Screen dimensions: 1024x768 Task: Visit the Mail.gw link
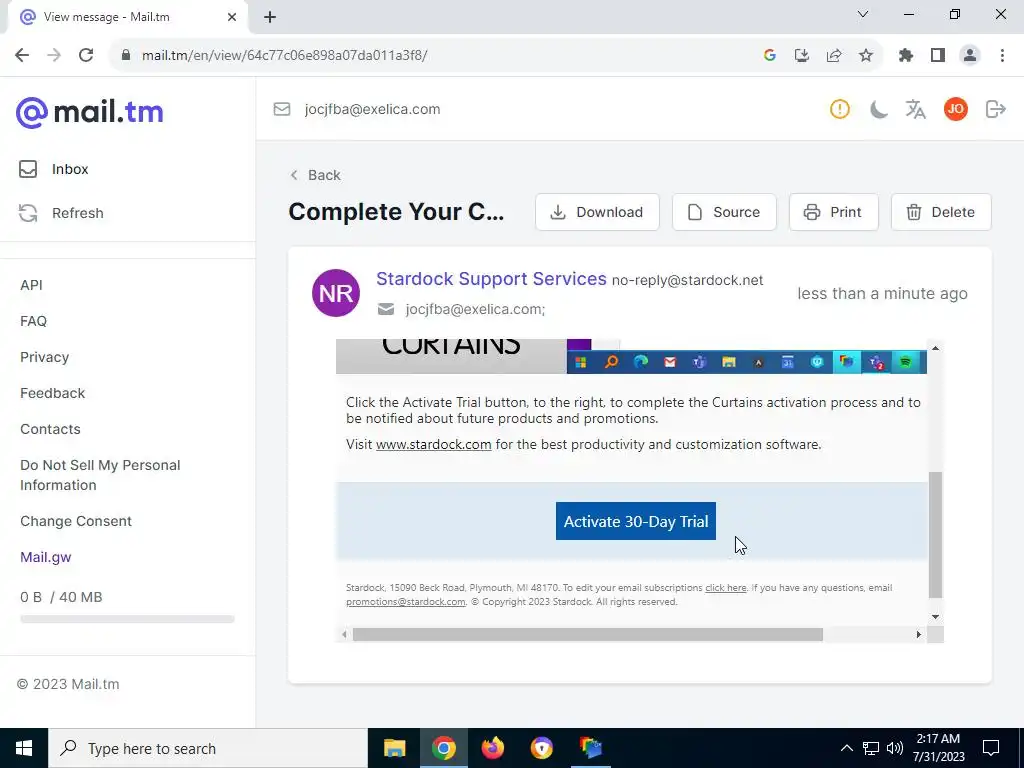[x=46, y=557]
